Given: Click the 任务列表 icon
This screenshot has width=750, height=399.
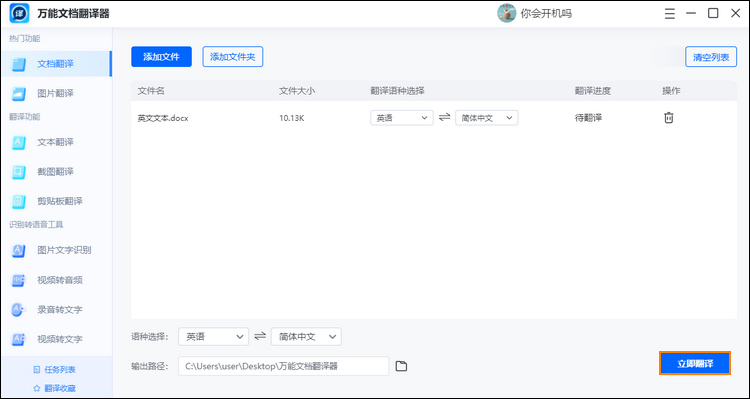Looking at the screenshot, I should click(36, 370).
